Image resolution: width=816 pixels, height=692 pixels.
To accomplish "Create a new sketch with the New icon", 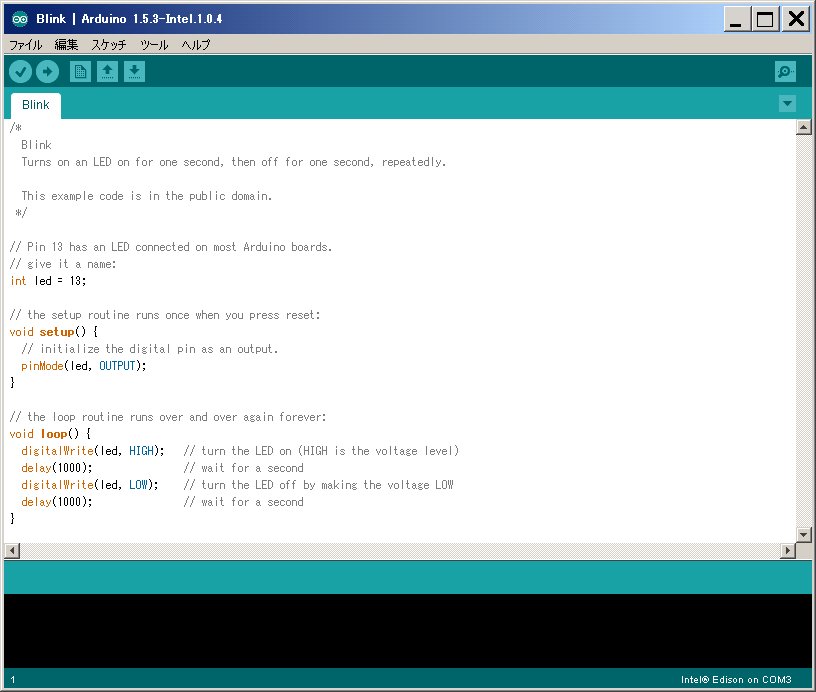I will [x=80, y=71].
